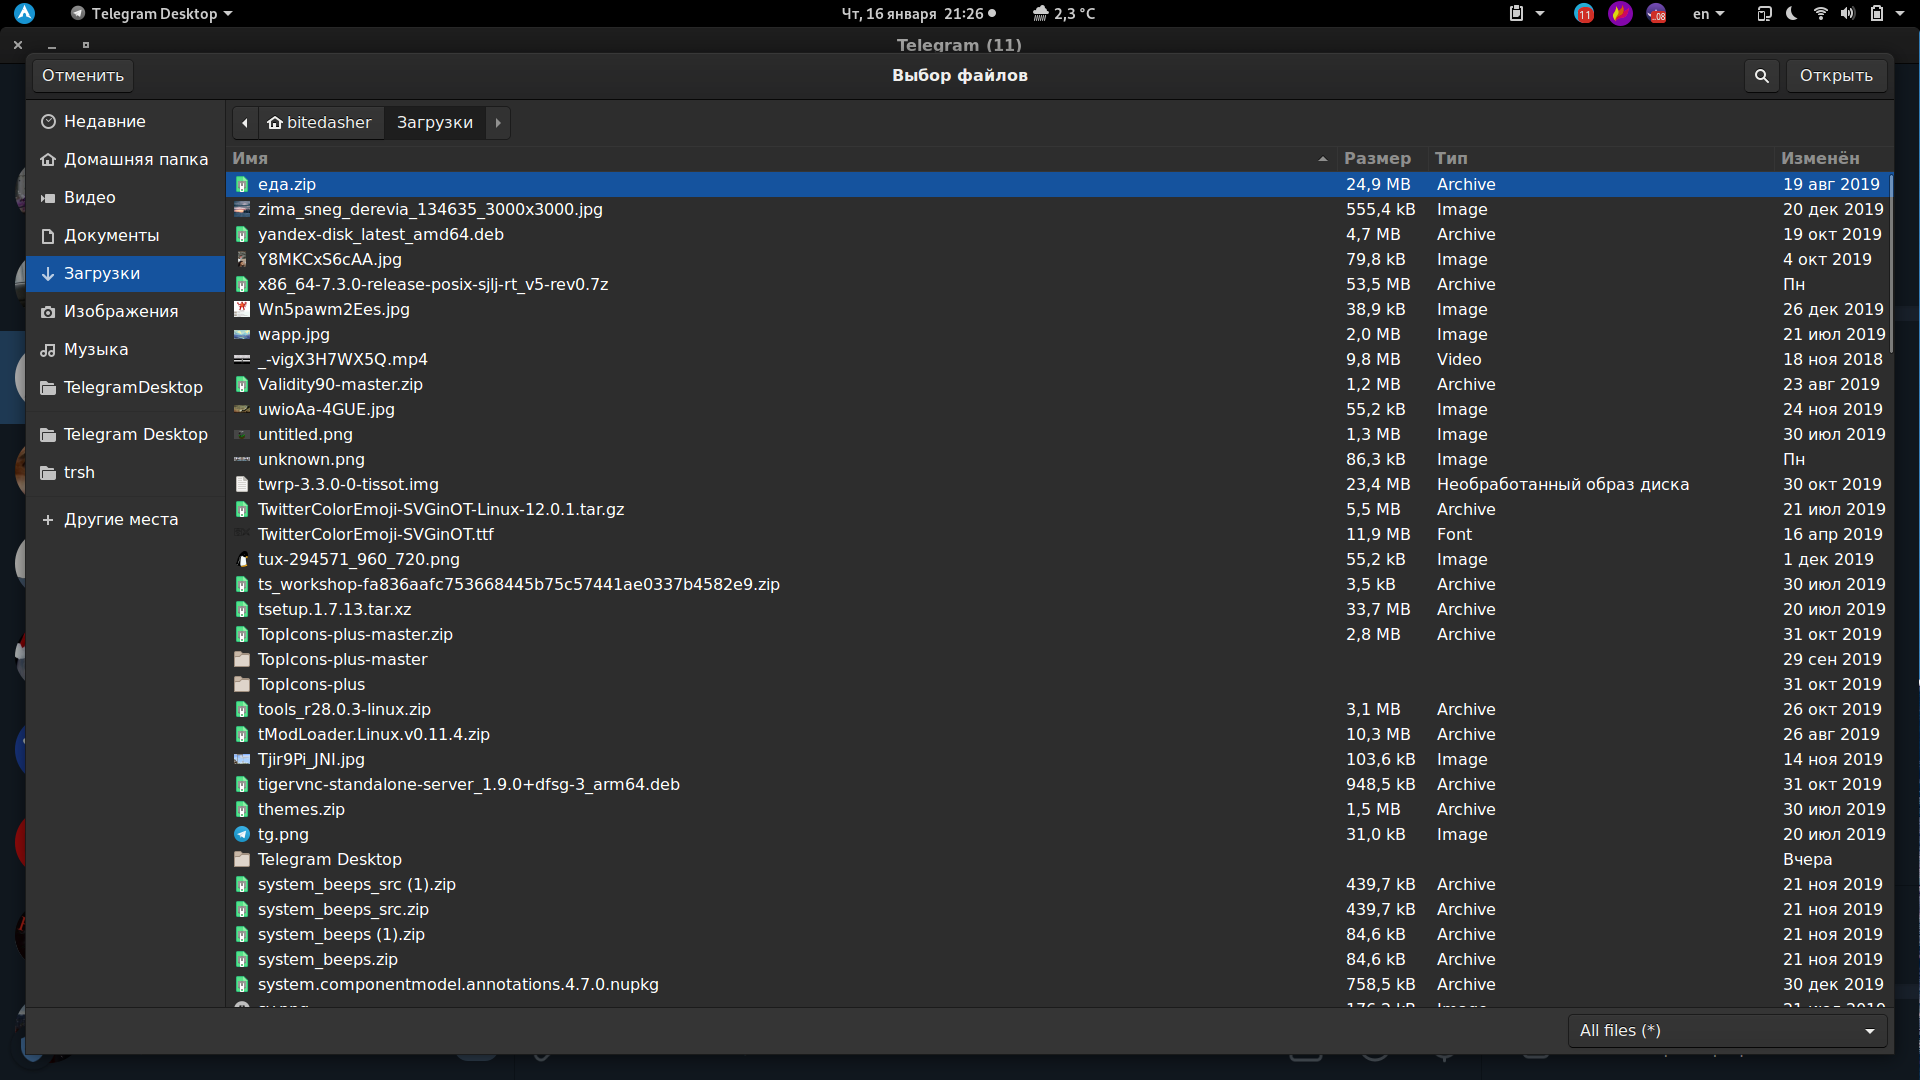Viewport: 1920px width, 1080px height.
Task: Open Изображения sidebar location
Action: 125,311
